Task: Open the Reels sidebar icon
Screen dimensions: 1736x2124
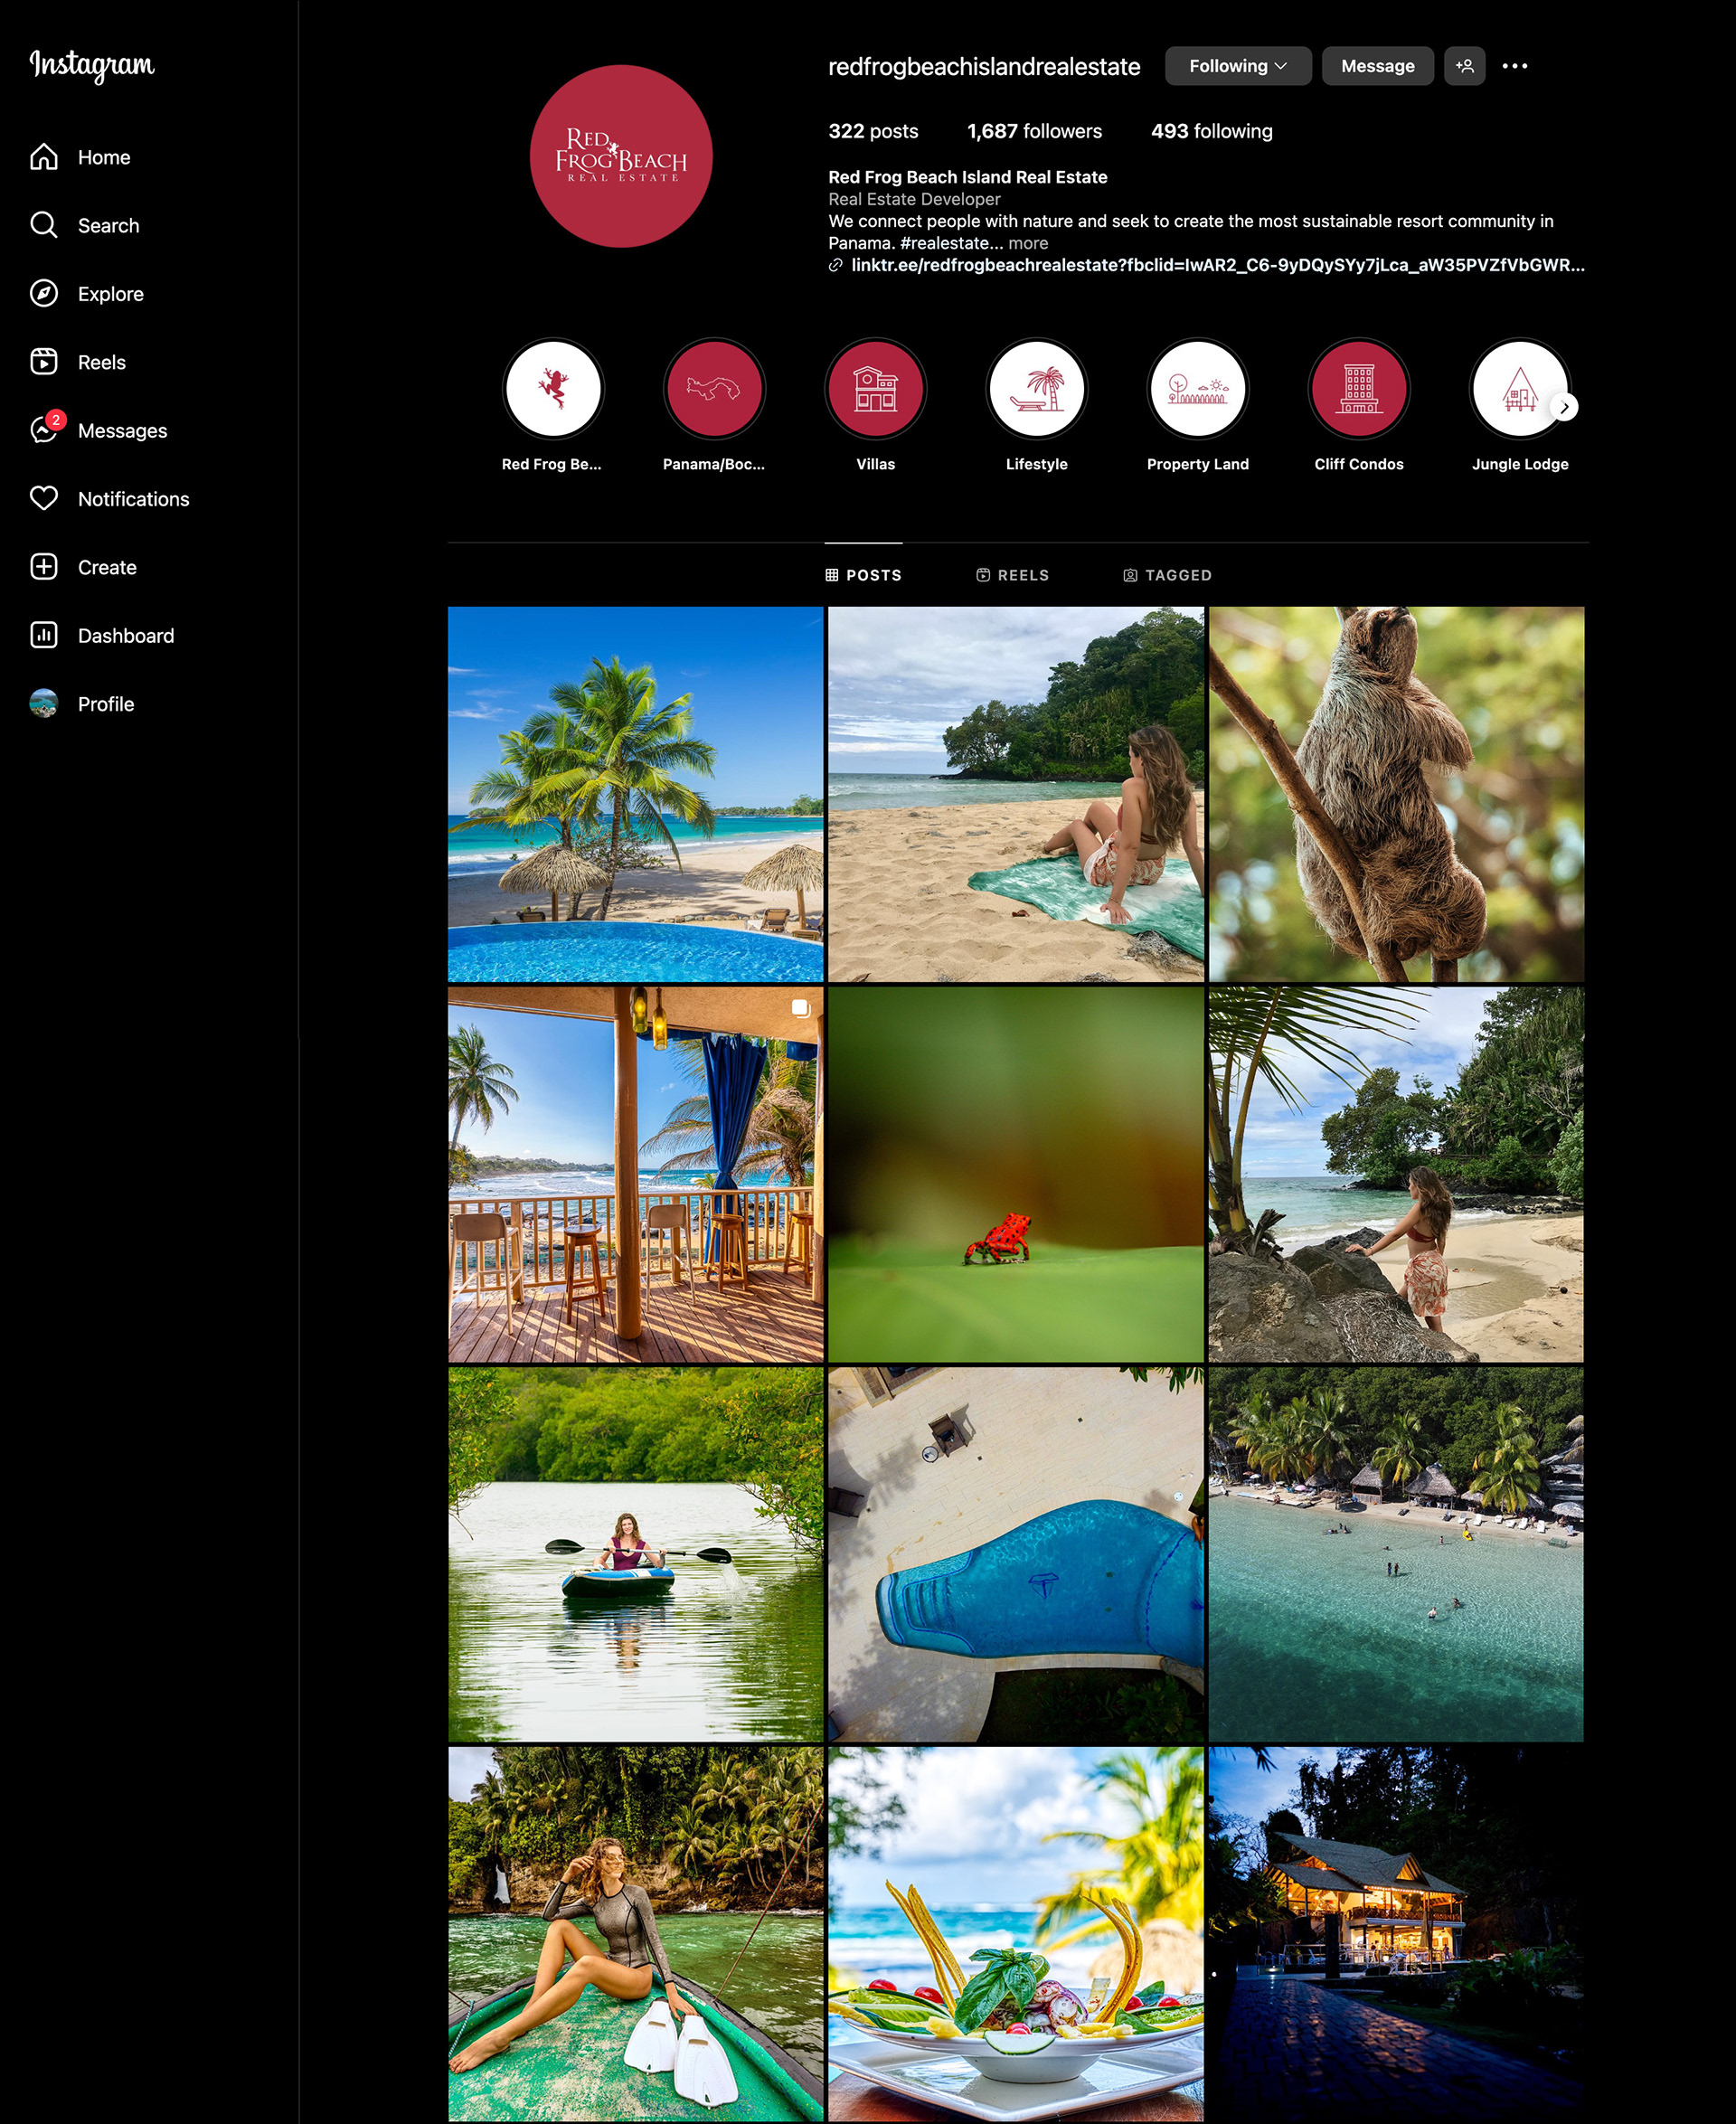Action: point(44,362)
